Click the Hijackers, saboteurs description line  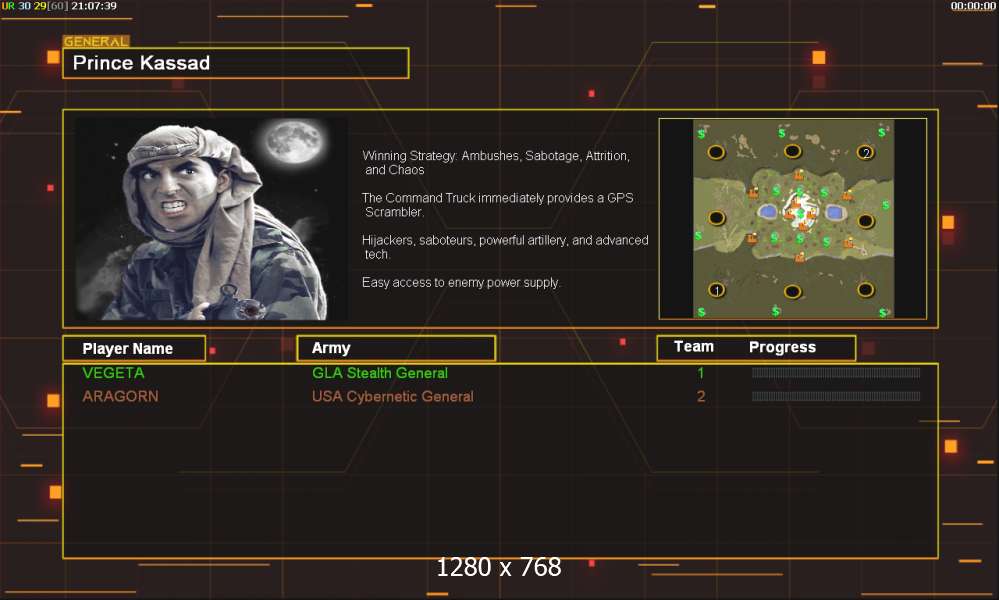point(505,247)
